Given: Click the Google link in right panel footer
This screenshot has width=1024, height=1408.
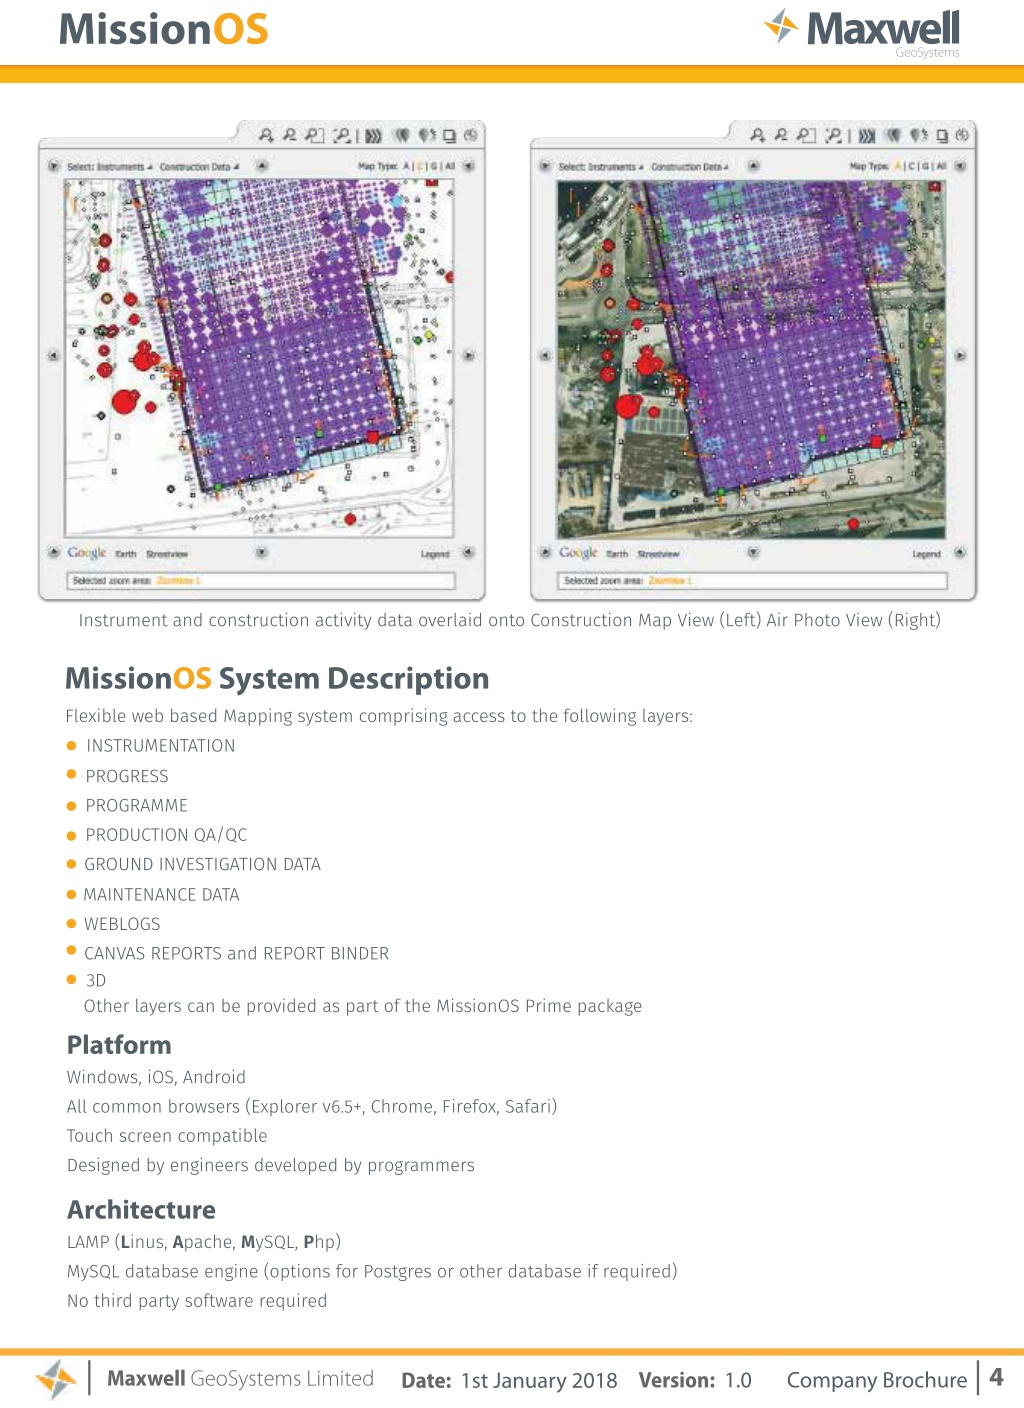Looking at the screenshot, I should click(579, 552).
